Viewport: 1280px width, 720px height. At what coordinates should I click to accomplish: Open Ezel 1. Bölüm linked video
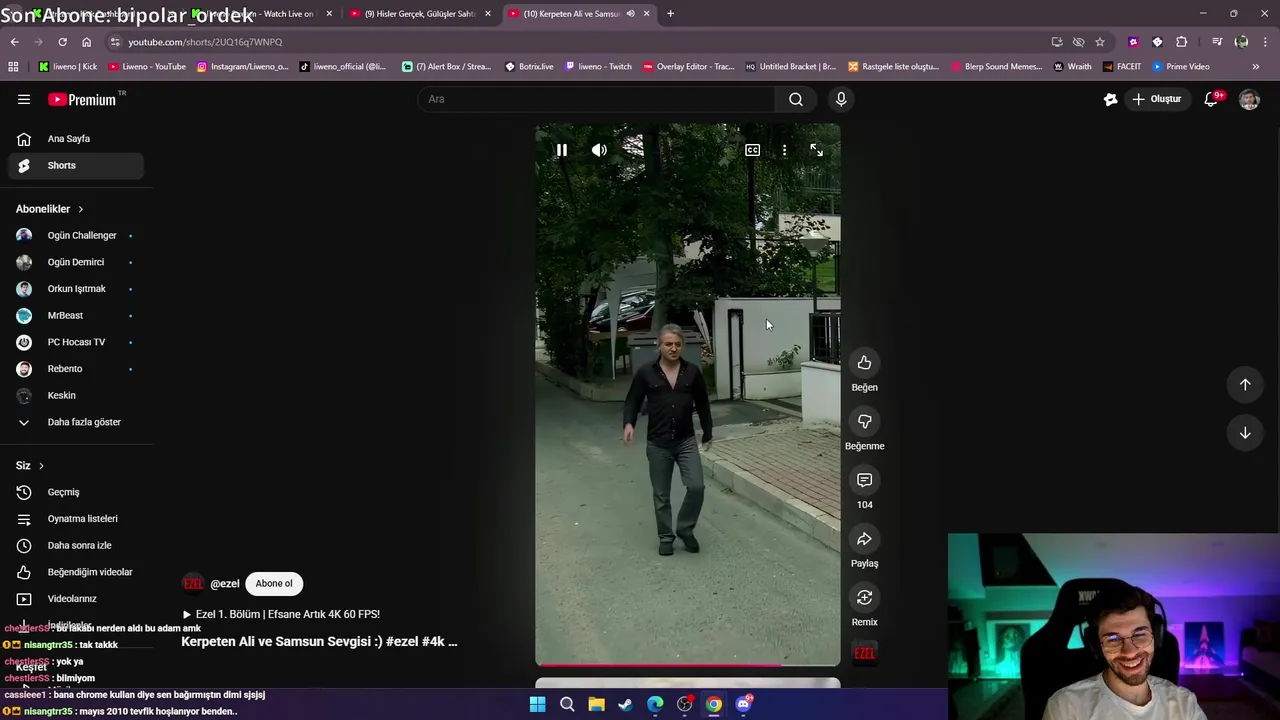[281, 614]
